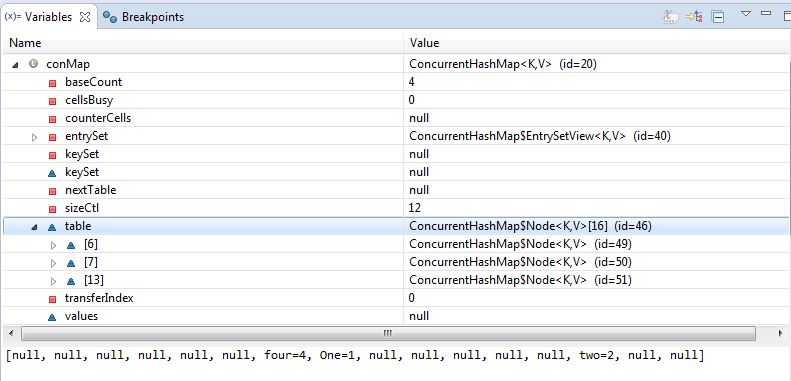
Task: Select the nextTable field row
Action: [396, 190]
